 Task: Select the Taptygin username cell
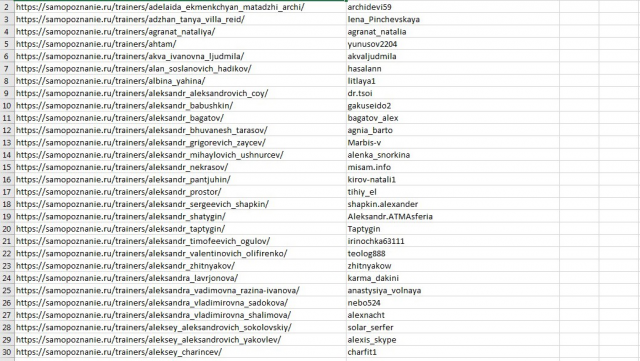tap(453, 229)
